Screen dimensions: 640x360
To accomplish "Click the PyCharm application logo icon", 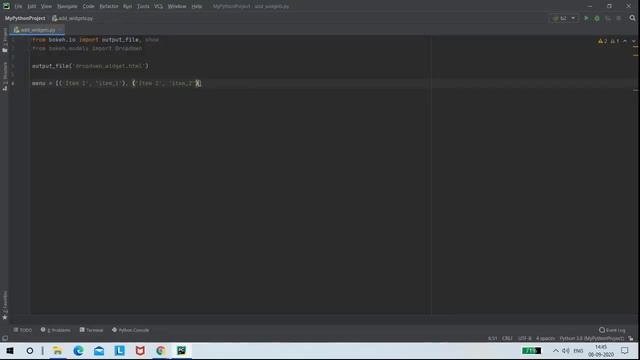I will click(x=6, y=6).
